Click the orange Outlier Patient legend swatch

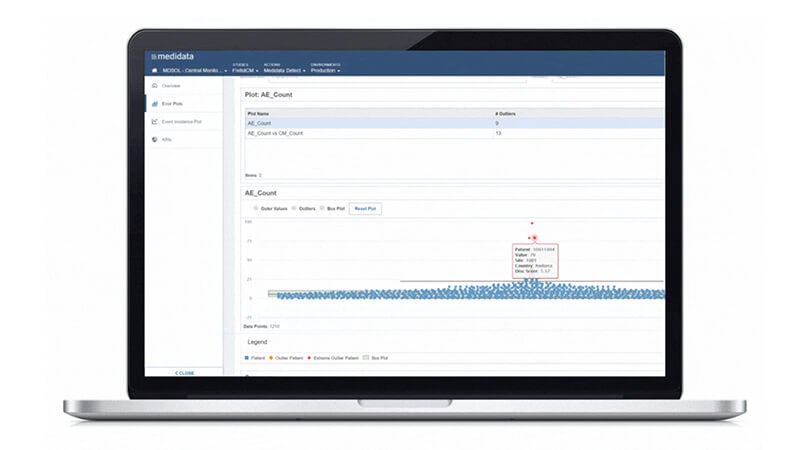point(271,358)
